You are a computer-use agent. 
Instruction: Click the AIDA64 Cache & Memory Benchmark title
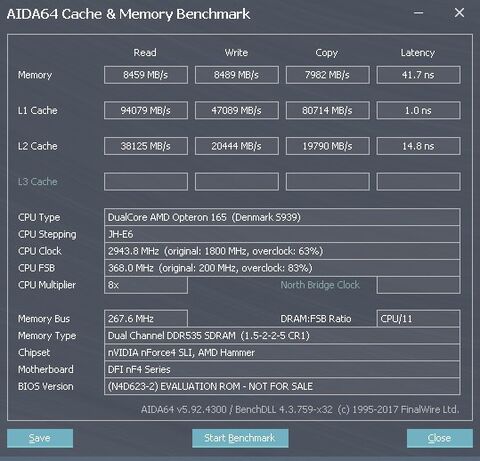128,14
